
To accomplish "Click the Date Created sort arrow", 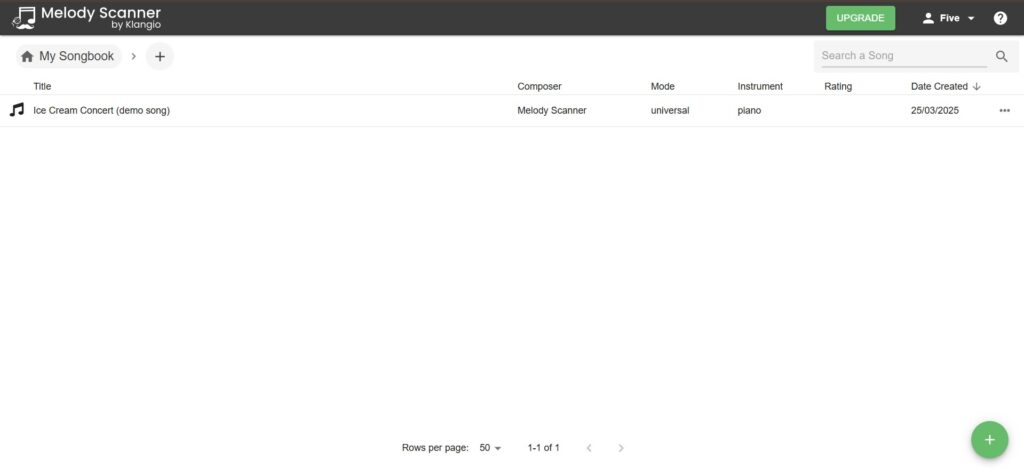I will click(x=976, y=86).
